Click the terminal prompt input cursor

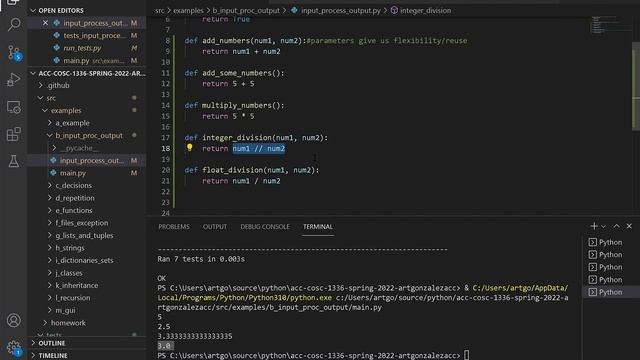467,356
